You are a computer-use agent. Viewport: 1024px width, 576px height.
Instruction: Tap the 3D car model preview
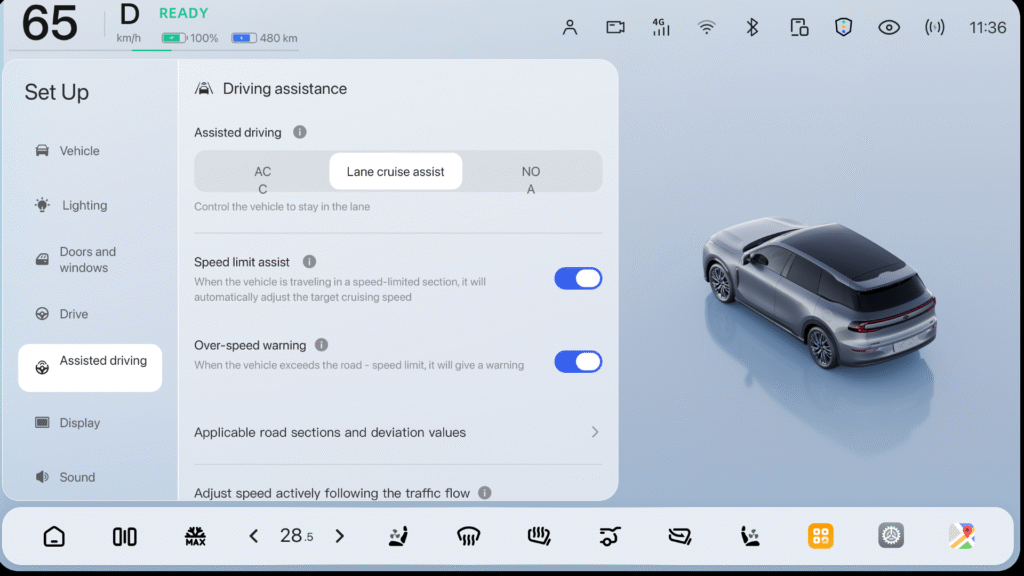tap(820, 293)
